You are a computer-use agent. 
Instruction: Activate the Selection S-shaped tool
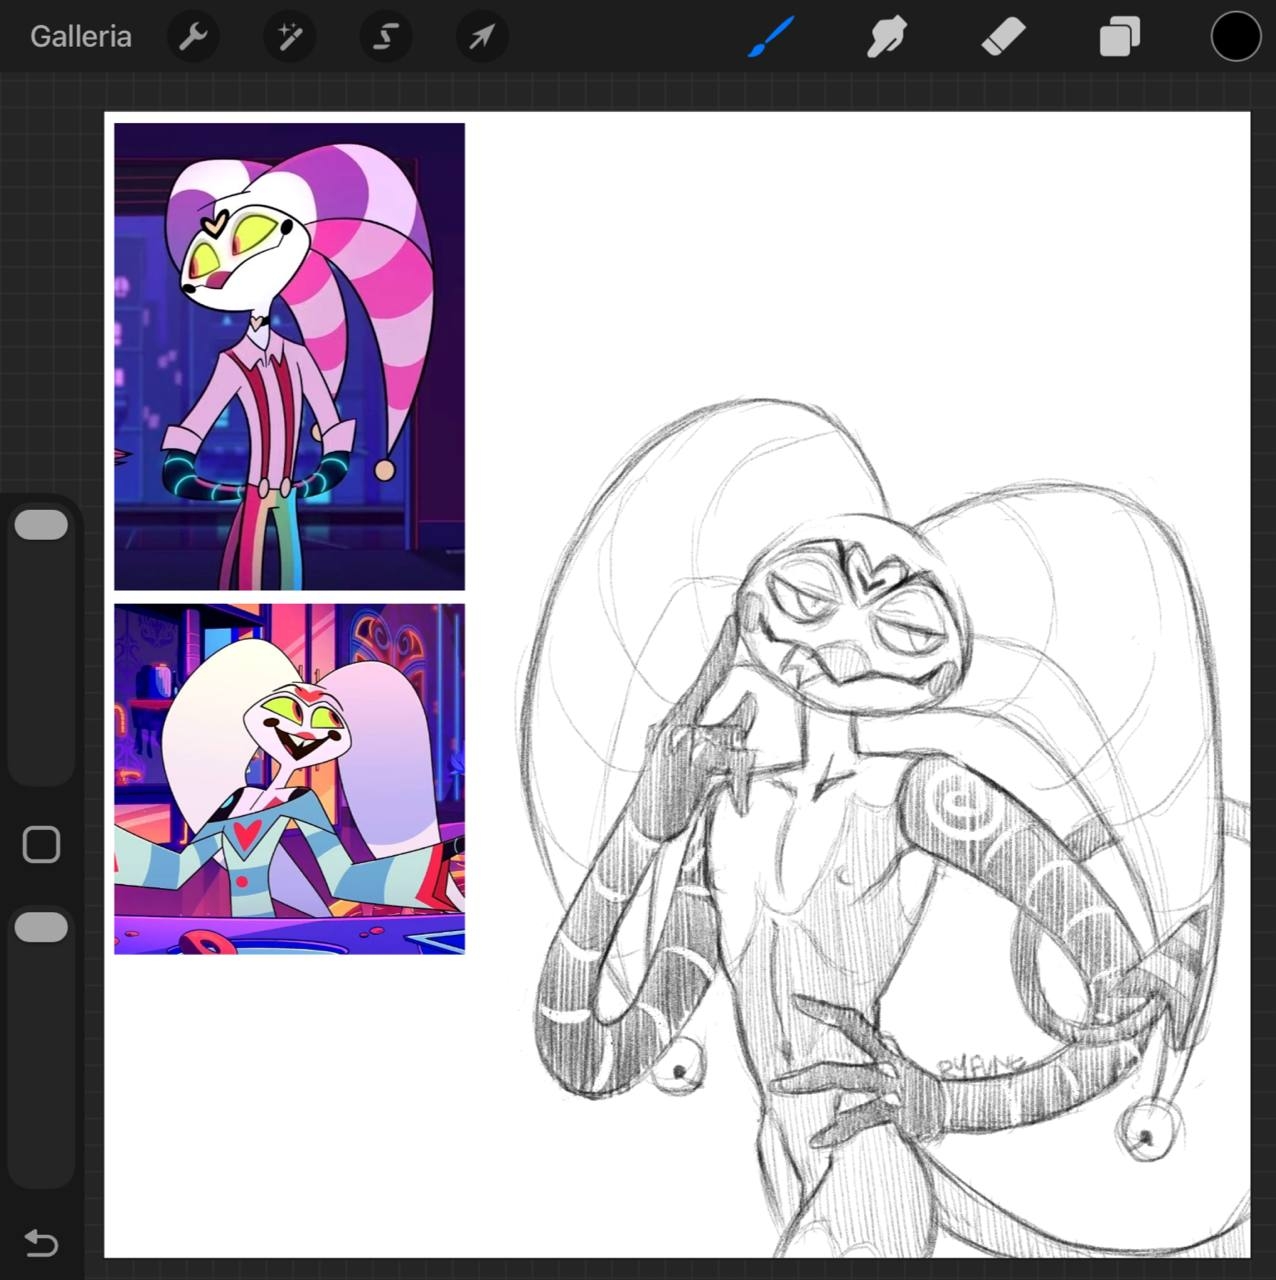pyautogui.click(x=386, y=37)
